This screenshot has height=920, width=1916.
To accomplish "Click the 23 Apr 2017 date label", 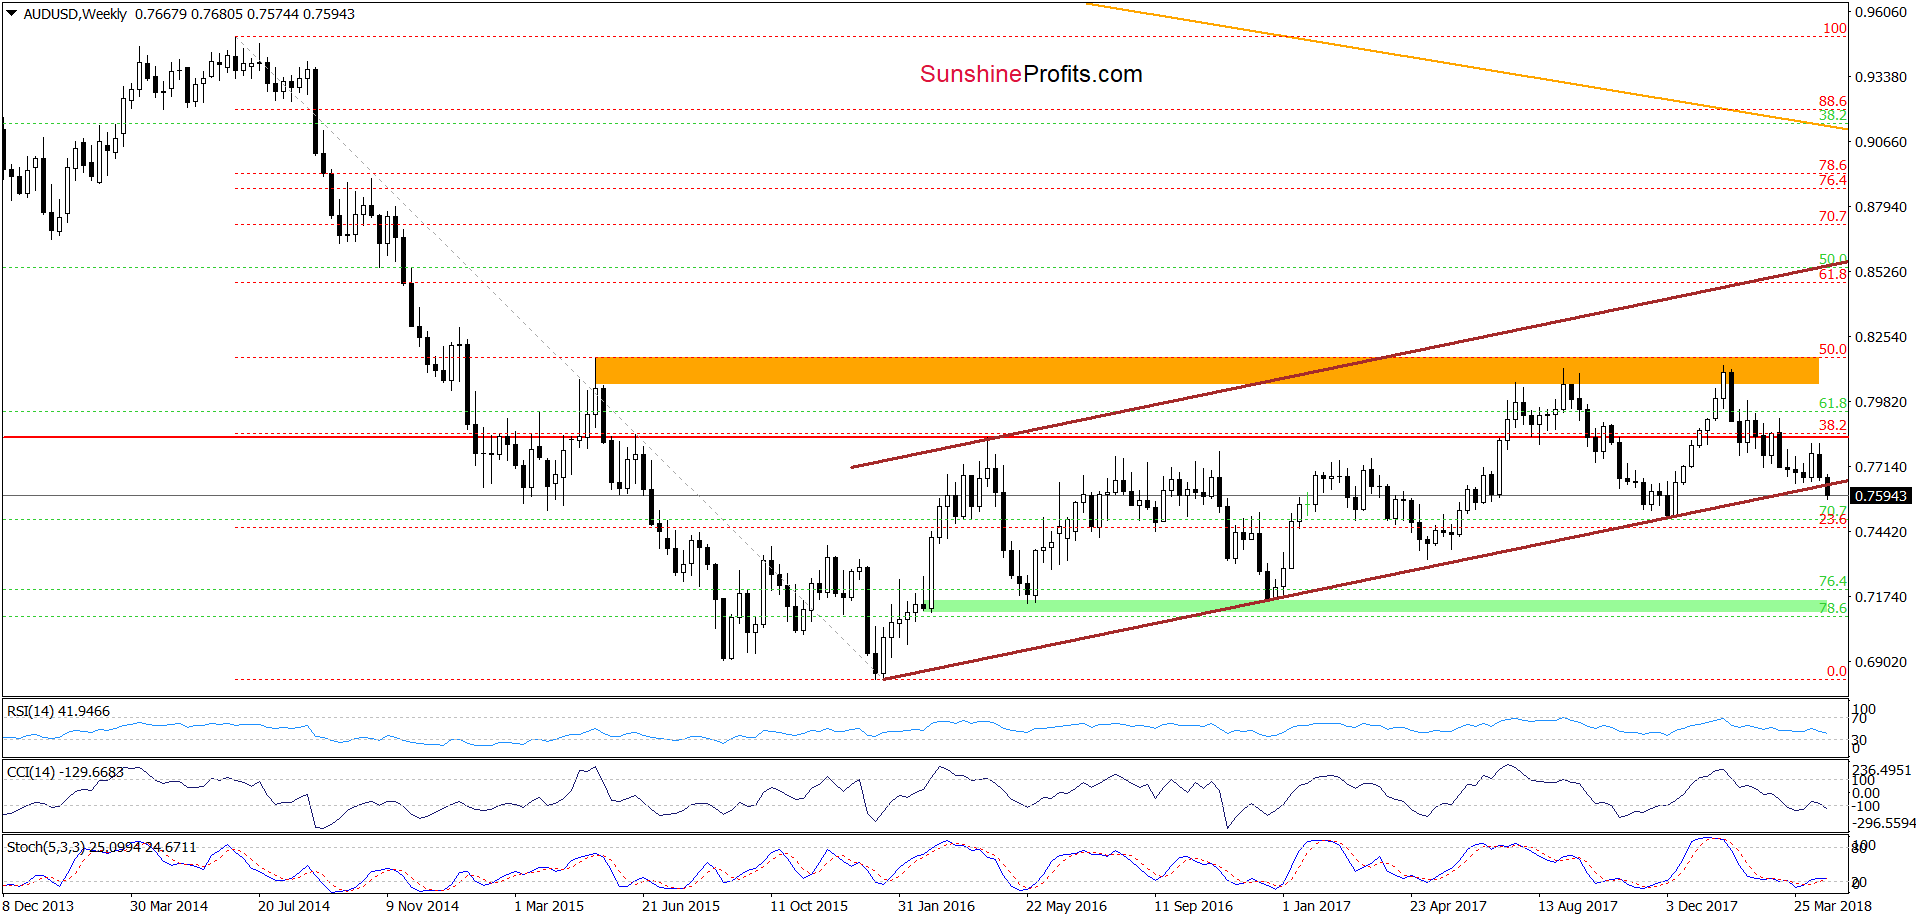I will coord(1448,906).
